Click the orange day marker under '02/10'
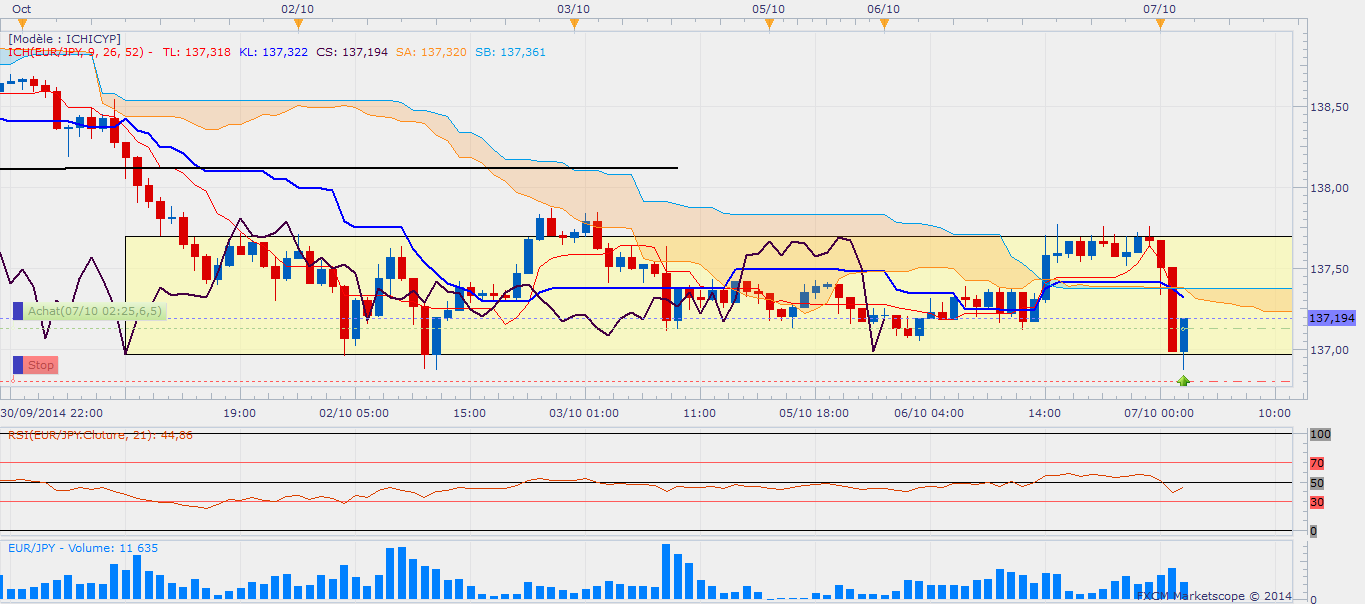Image resolution: width=1365 pixels, height=604 pixels. (x=299, y=25)
